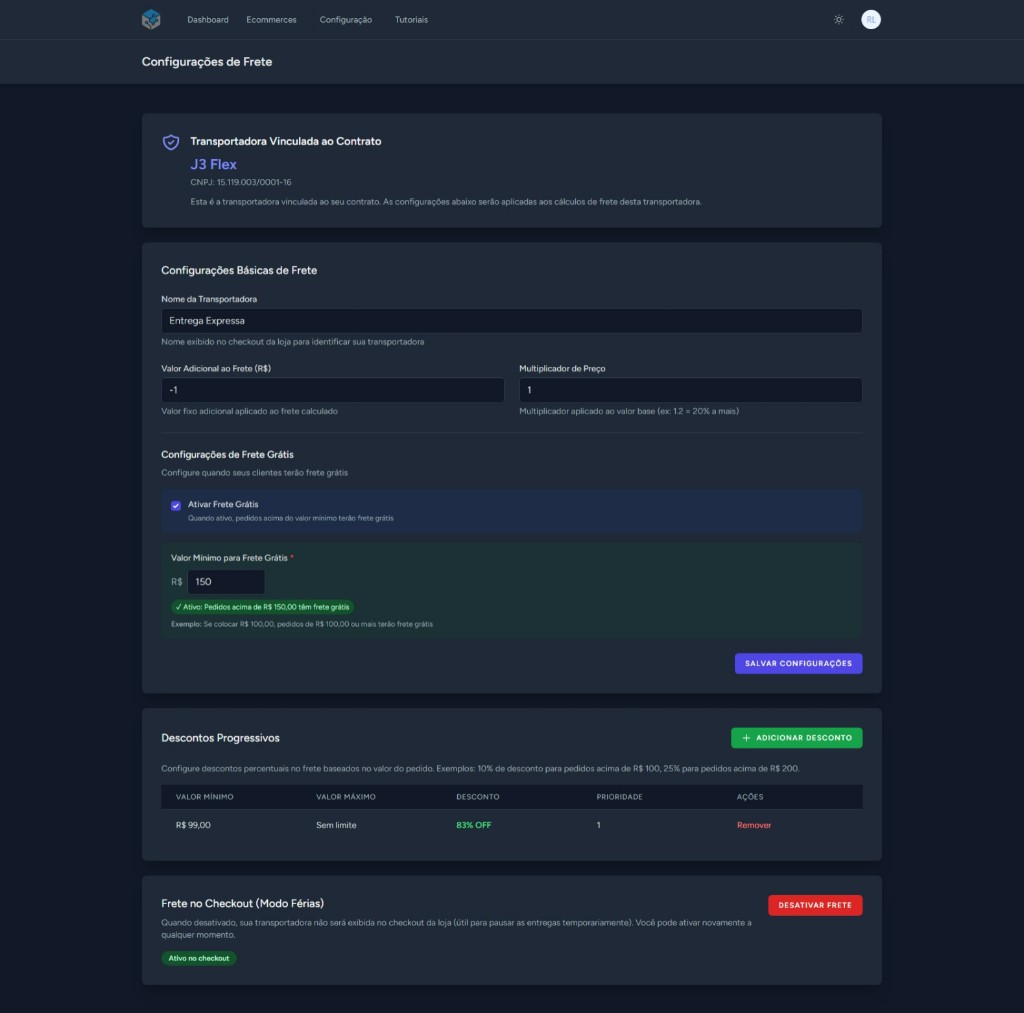Viewport: 1024px width, 1013px height.
Task: Click the Valor Máximo column header
Action: point(345,797)
